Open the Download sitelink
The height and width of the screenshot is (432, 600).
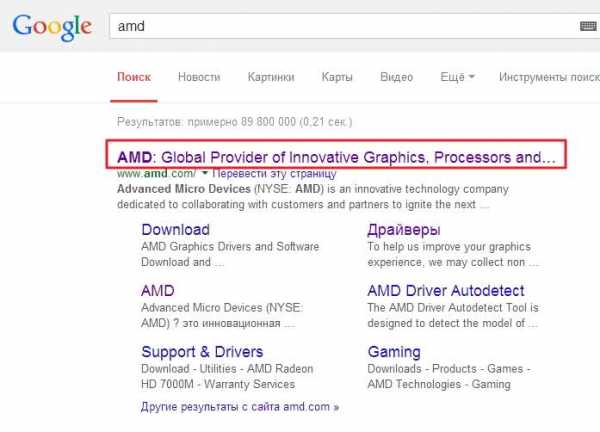[x=175, y=230]
